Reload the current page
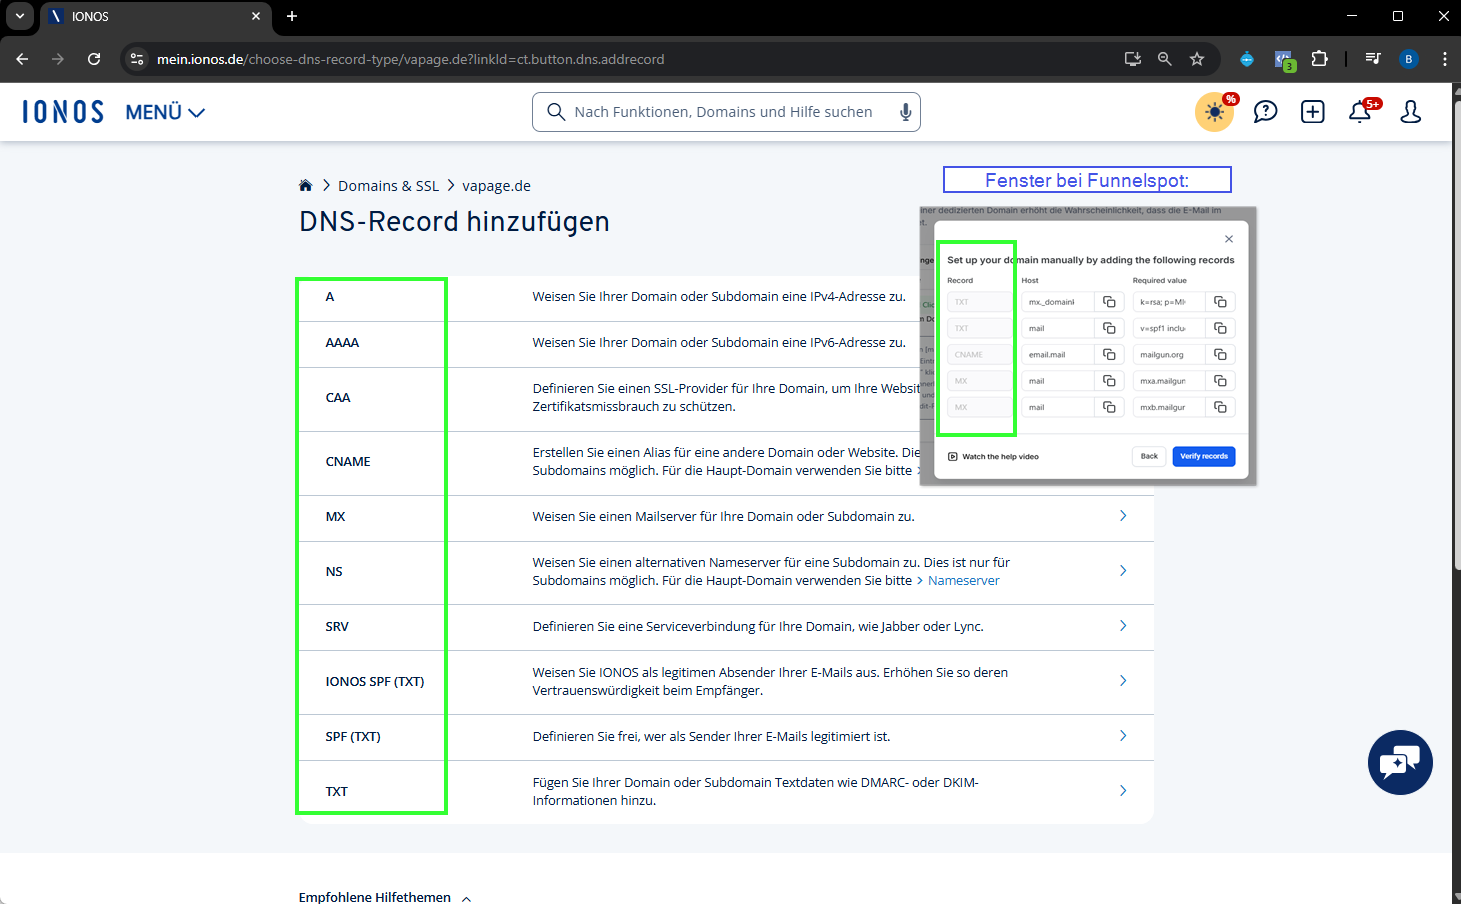The width and height of the screenshot is (1461, 904). pyautogui.click(x=94, y=59)
